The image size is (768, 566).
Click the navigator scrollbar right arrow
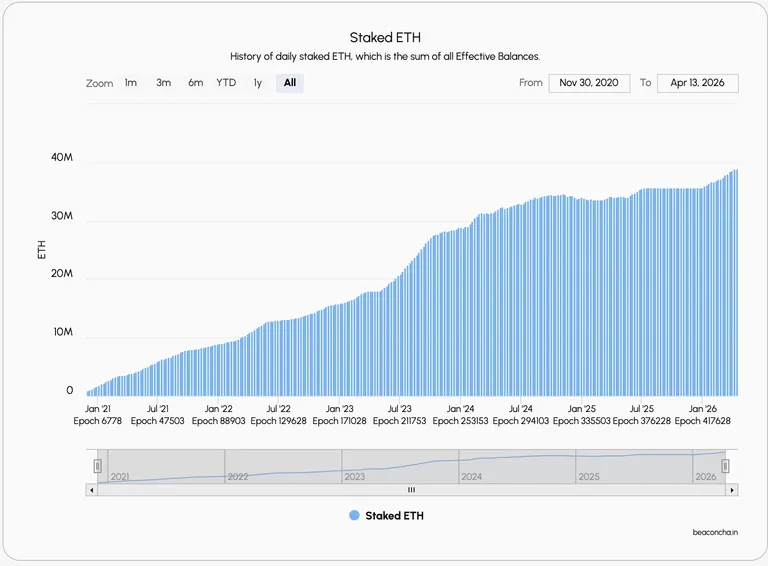(x=732, y=490)
